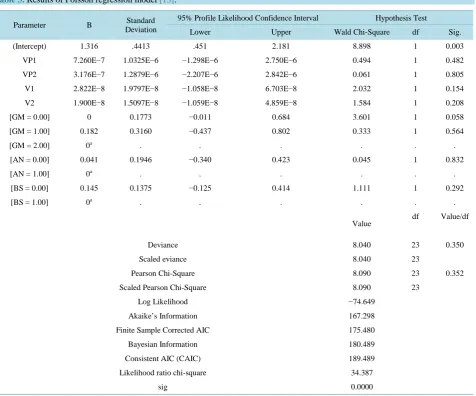Select the Wald value '3.601'
This screenshot has width=476, height=396.
(362, 117)
